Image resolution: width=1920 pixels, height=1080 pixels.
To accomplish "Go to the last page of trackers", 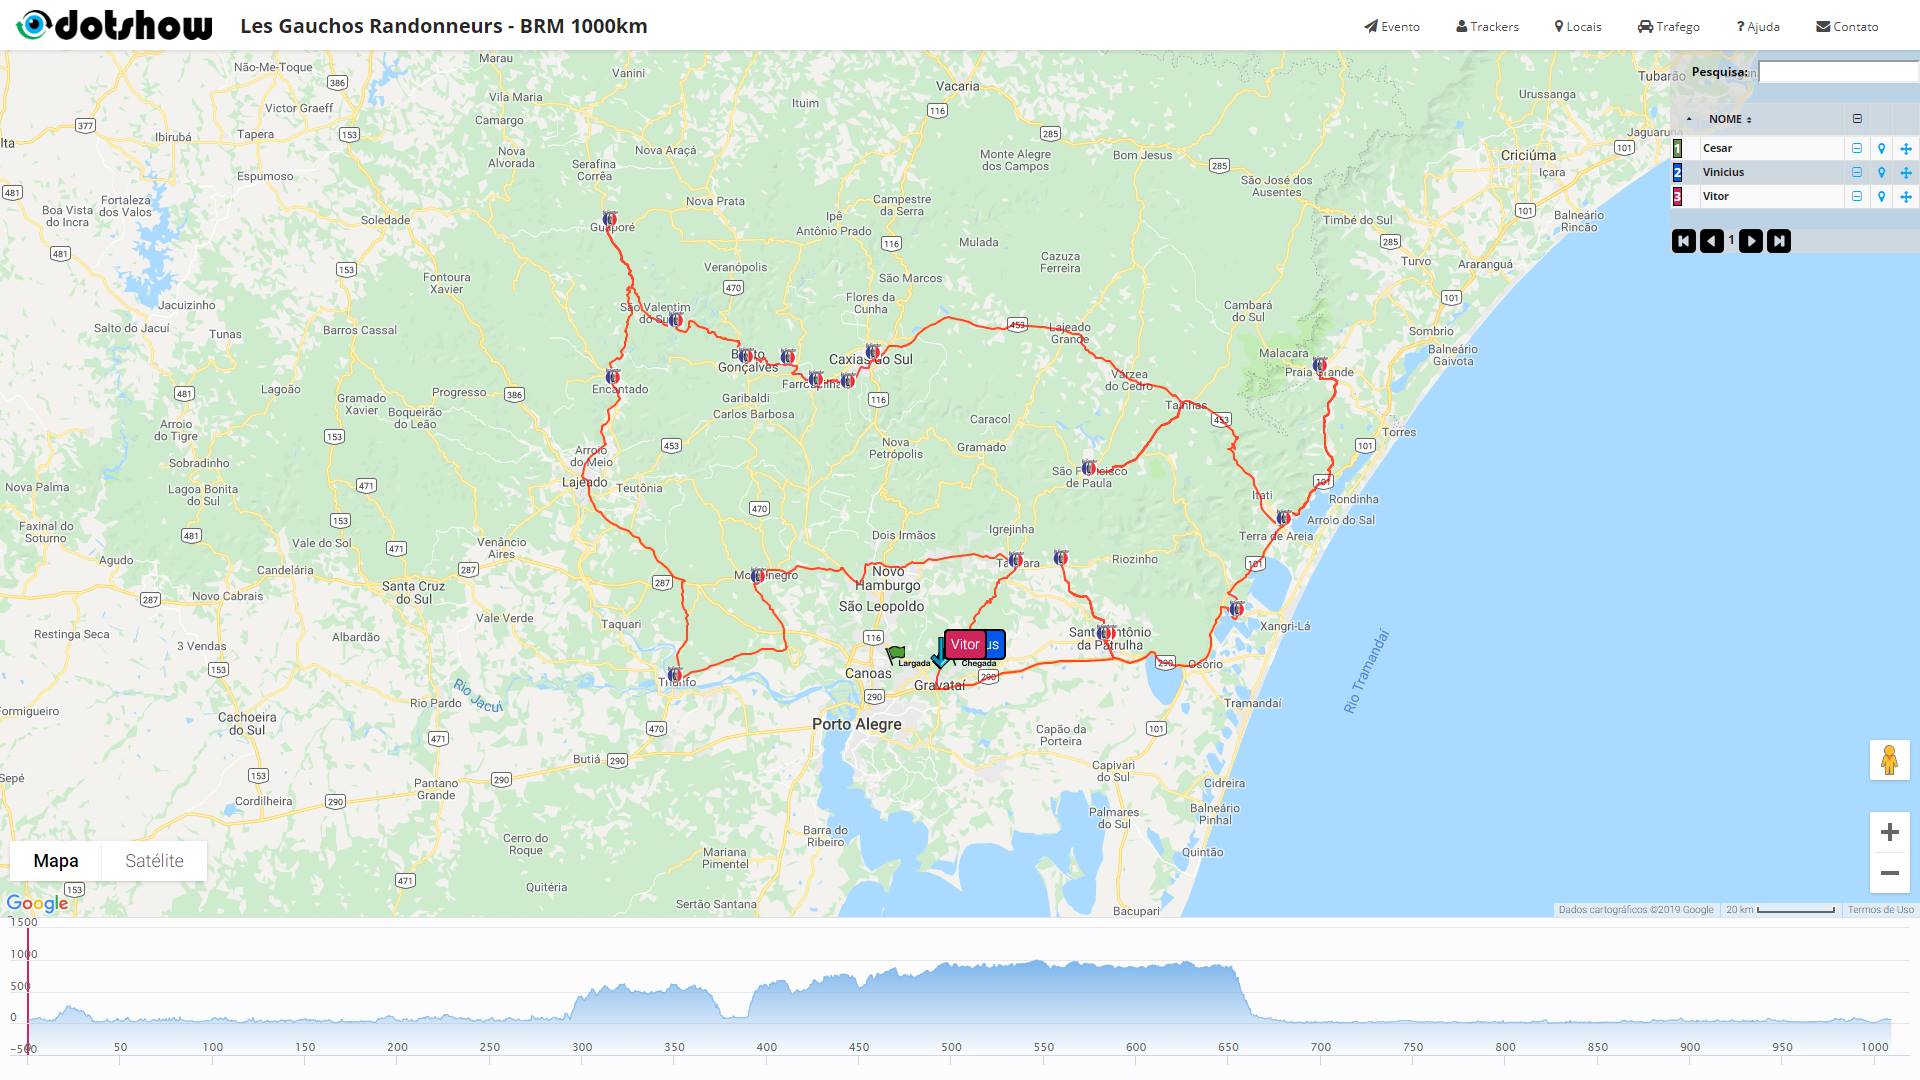I will click(x=1779, y=241).
